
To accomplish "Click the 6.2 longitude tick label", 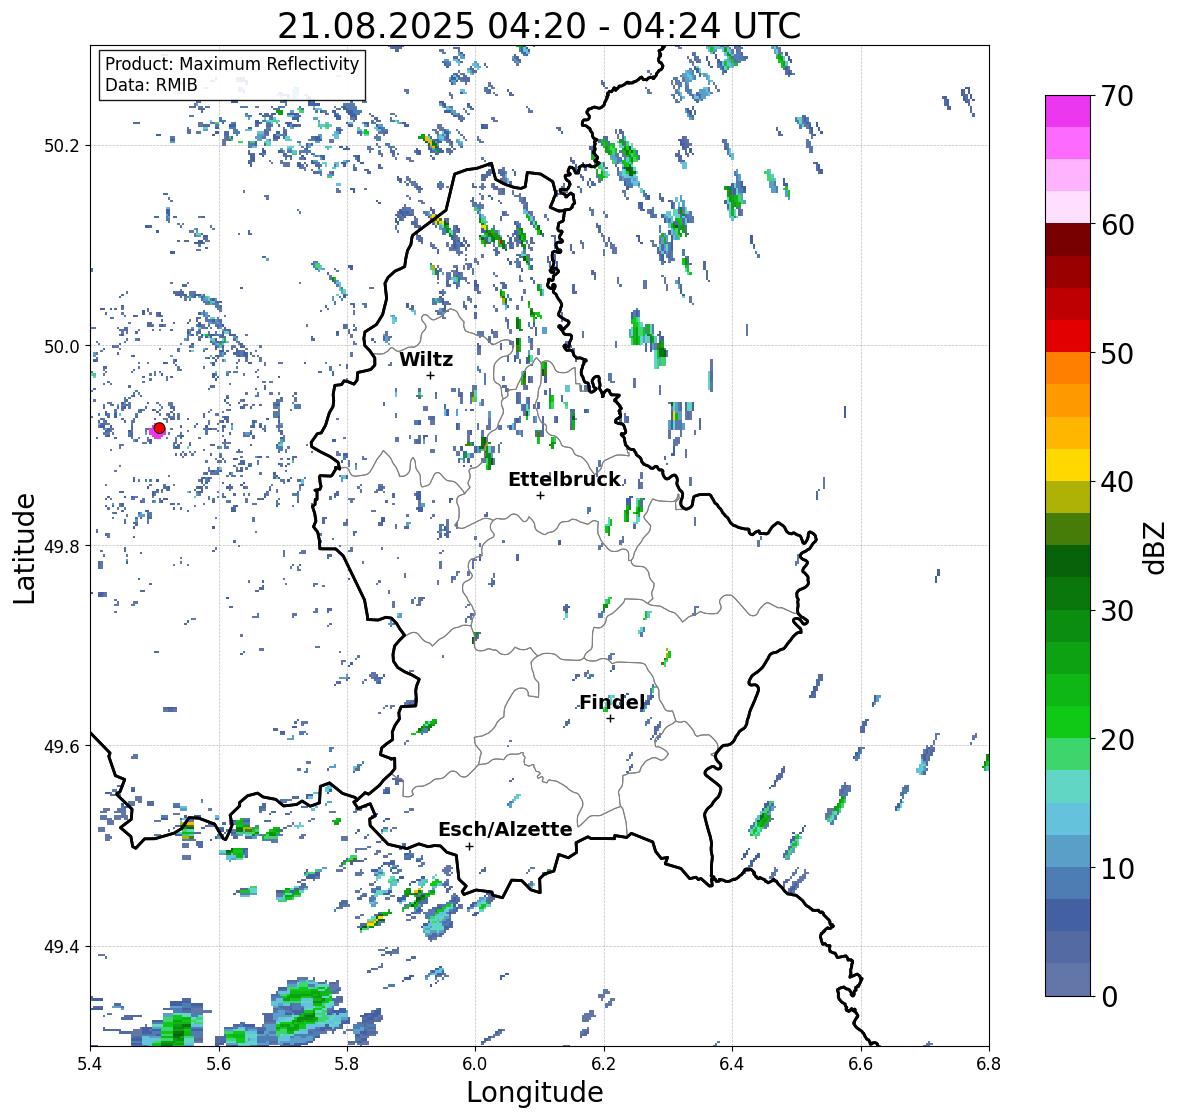I will tap(604, 1063).
